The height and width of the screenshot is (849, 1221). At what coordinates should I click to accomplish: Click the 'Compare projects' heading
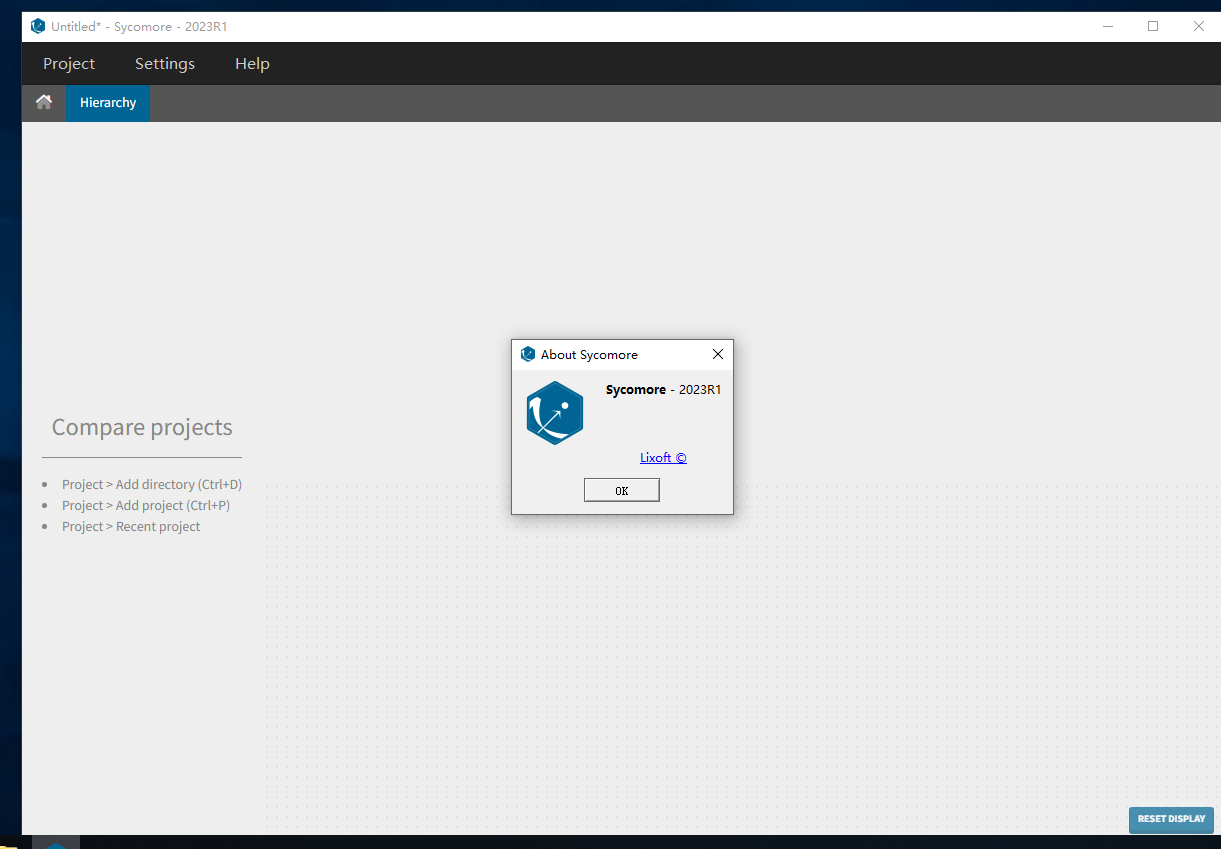(x=142, y=427)
